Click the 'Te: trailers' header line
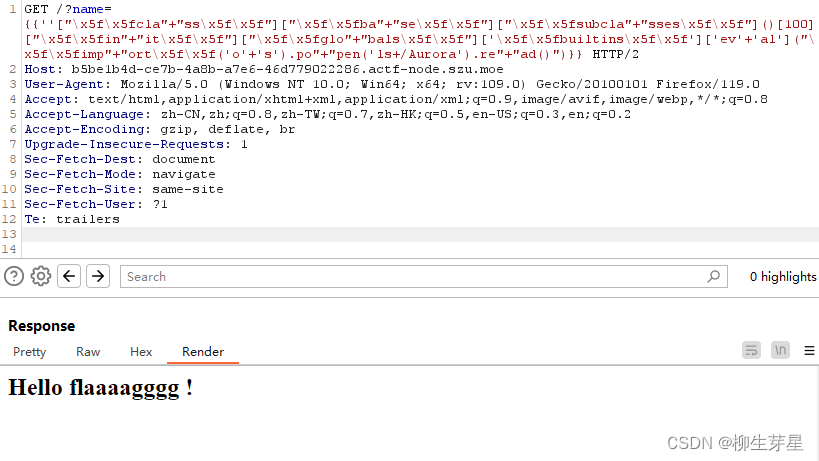 72,219
